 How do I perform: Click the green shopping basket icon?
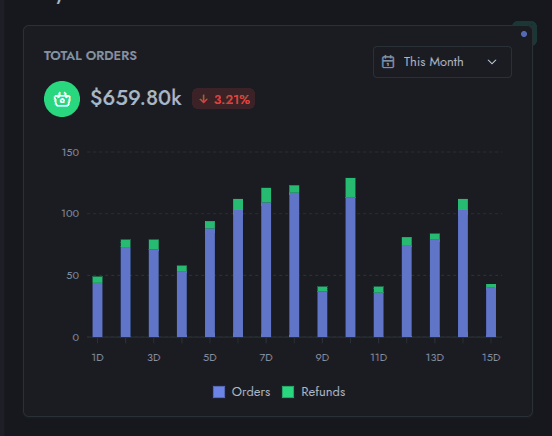pyautogui.click(x=62, y=99)
